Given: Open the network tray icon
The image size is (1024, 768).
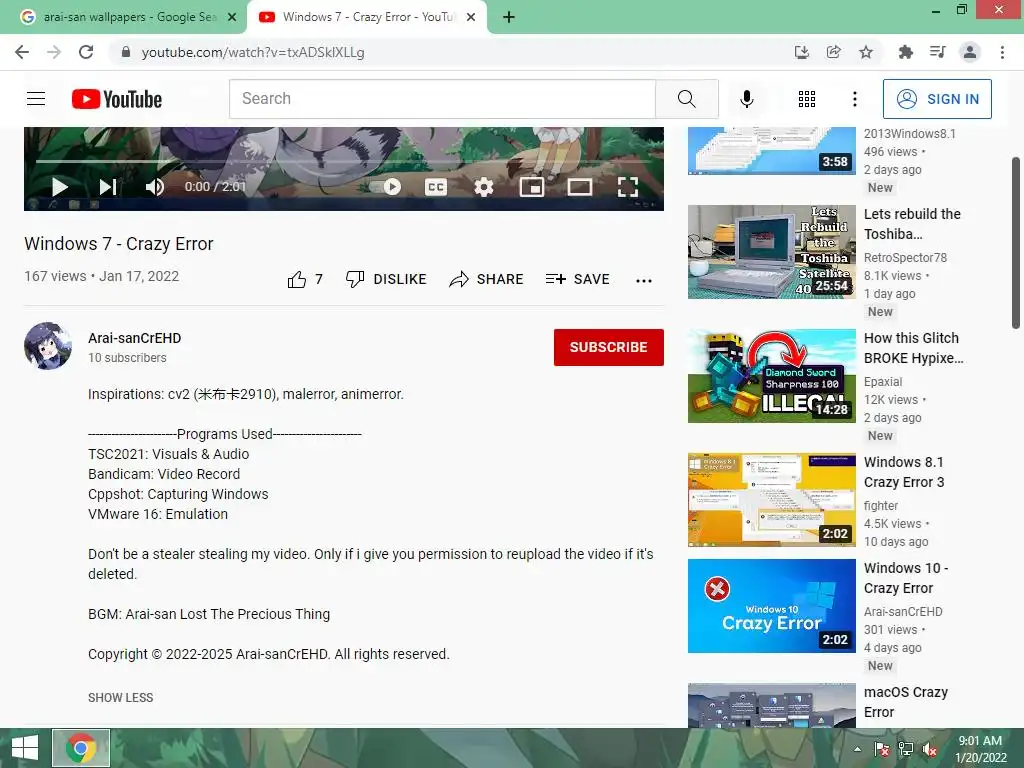Looking at the screenshot, I should 906,749.
